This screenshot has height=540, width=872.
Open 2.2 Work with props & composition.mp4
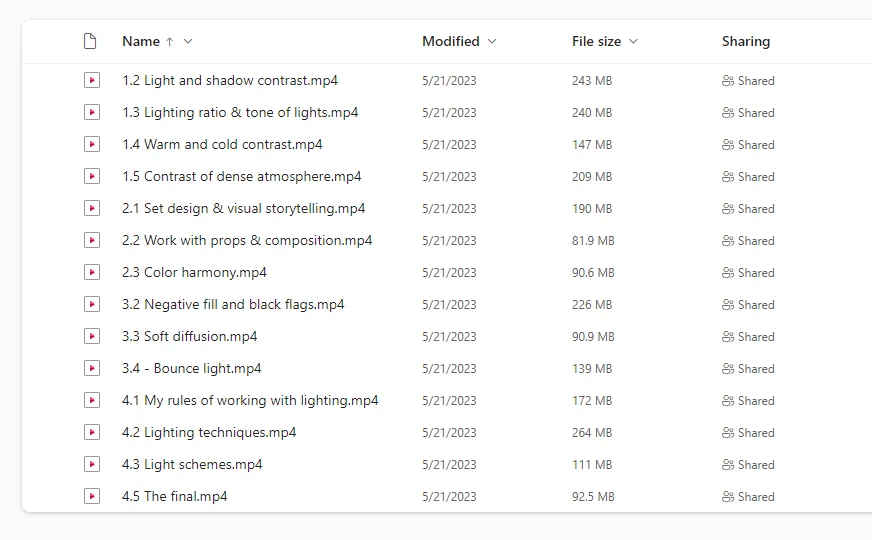[x=247, y=241]
